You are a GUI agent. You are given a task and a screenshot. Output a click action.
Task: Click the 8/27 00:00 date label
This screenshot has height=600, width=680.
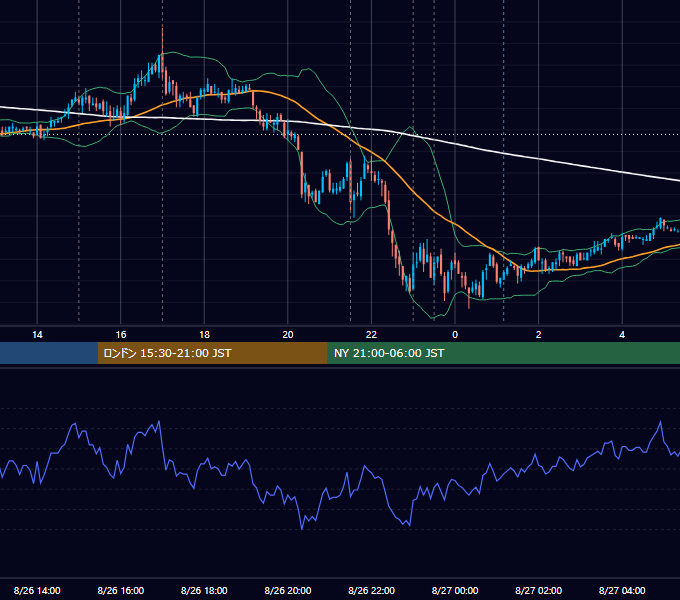(455, 590)
